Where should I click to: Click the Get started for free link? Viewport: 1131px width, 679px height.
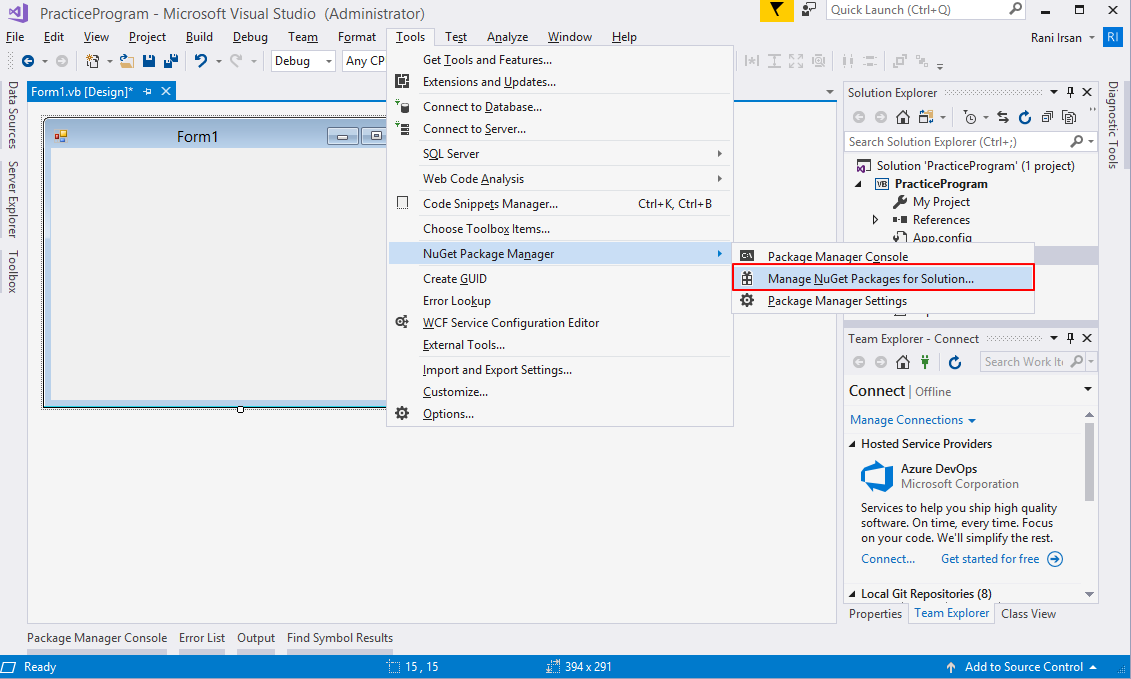(x=991, y=559)
